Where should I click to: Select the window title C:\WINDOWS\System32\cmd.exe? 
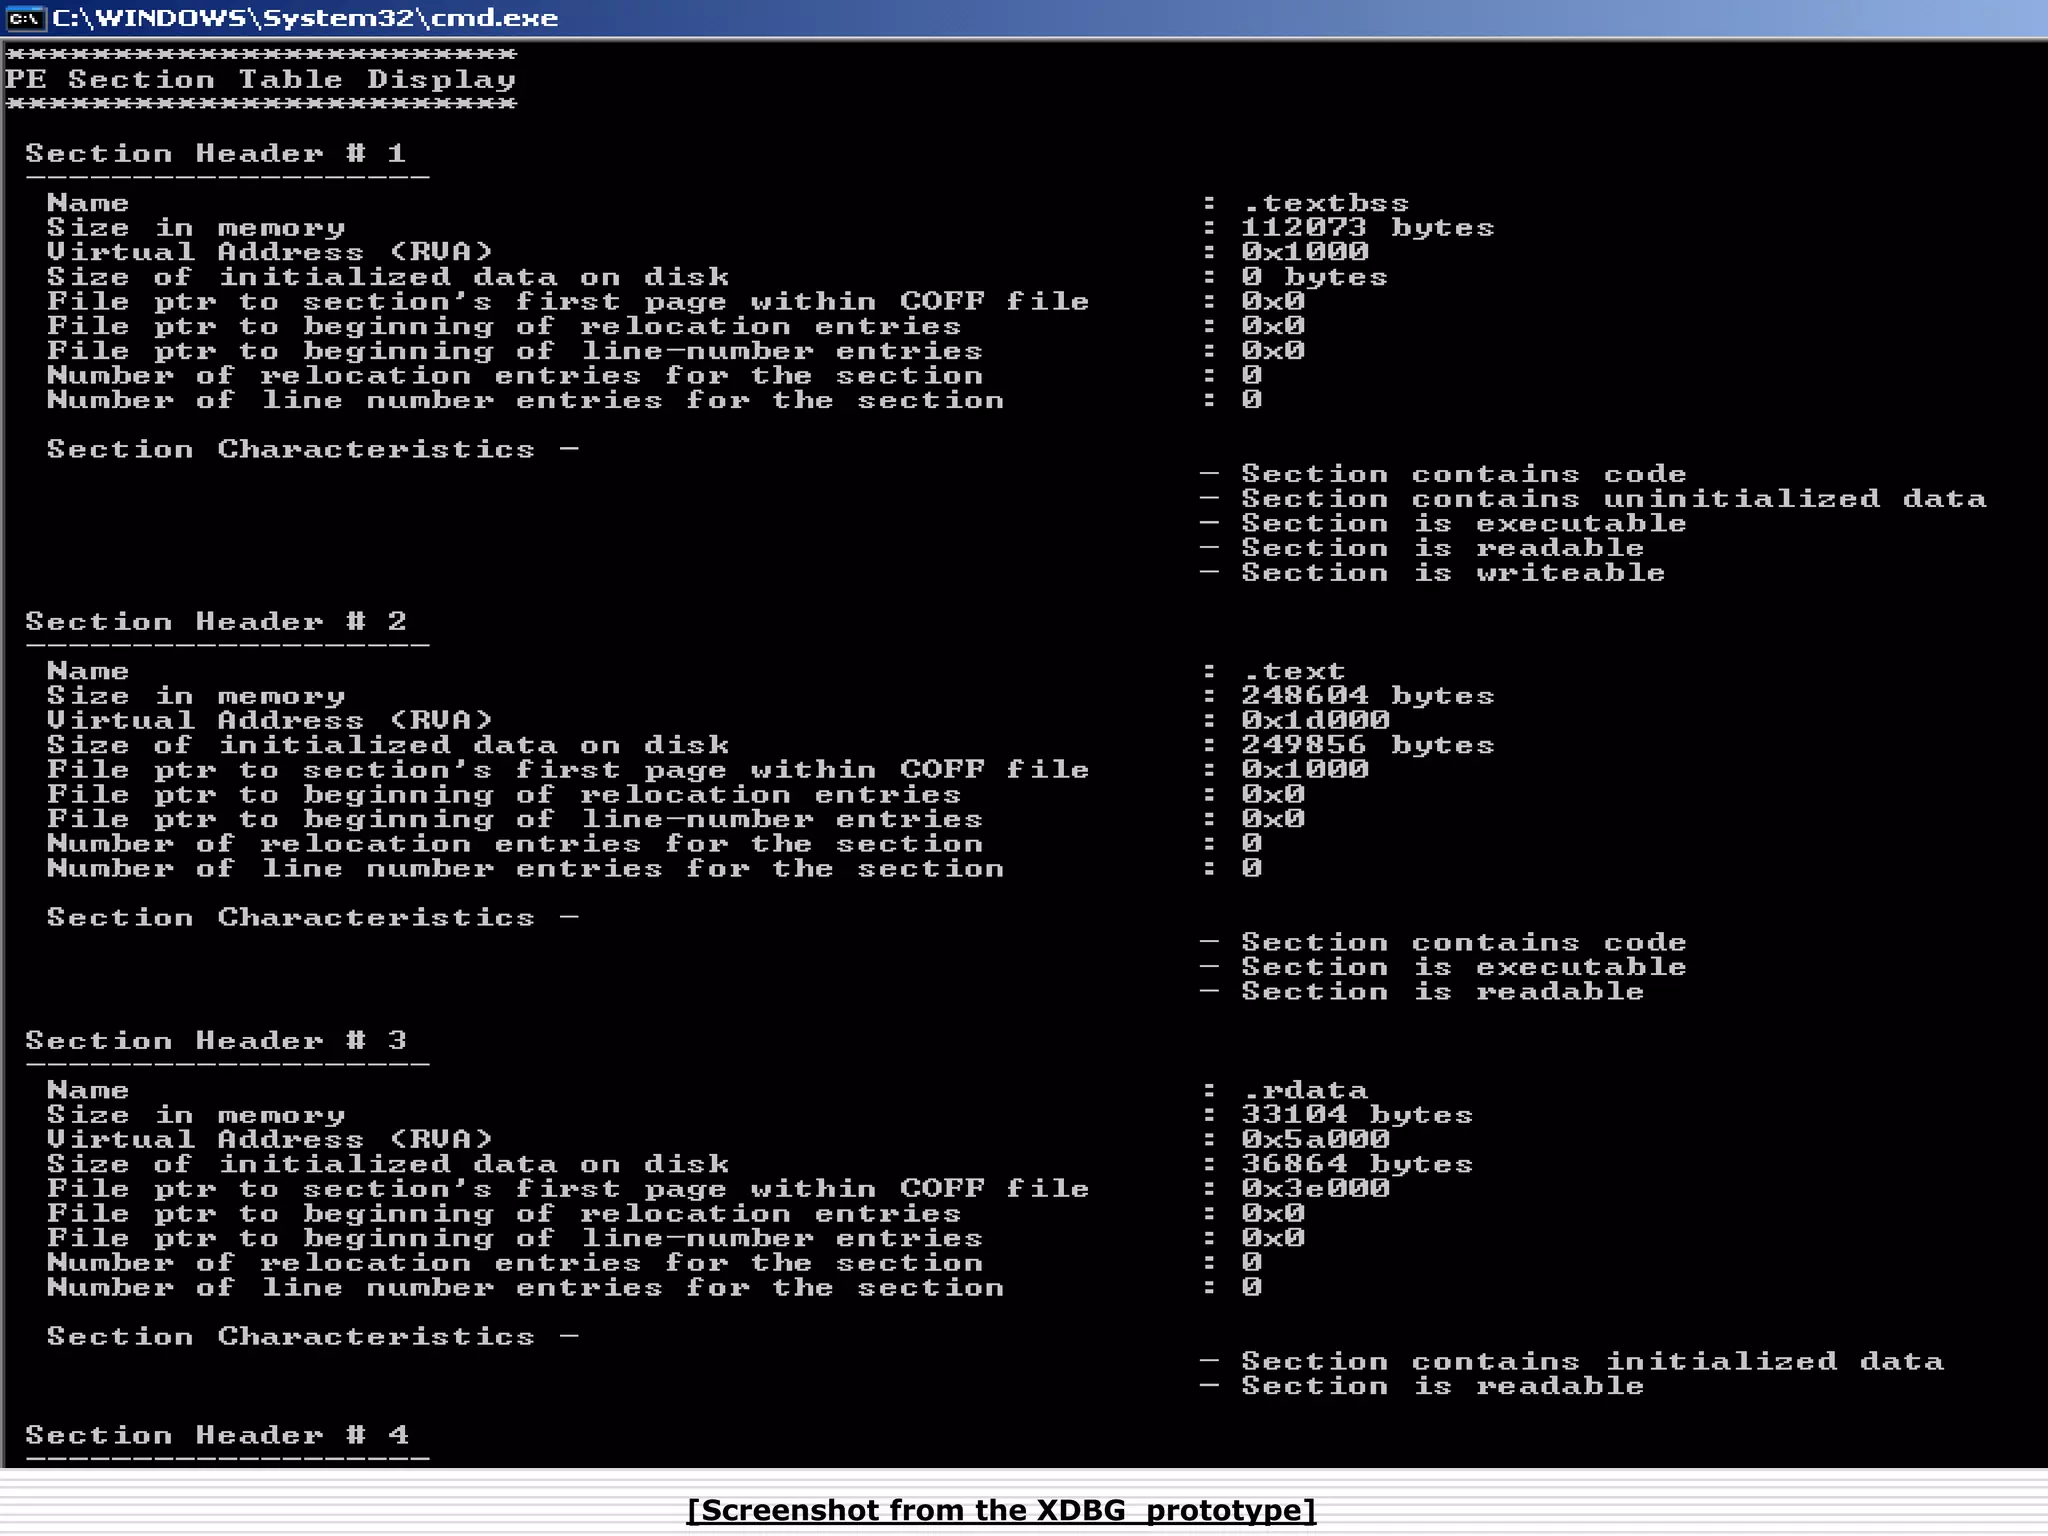[x=304, y=18]
